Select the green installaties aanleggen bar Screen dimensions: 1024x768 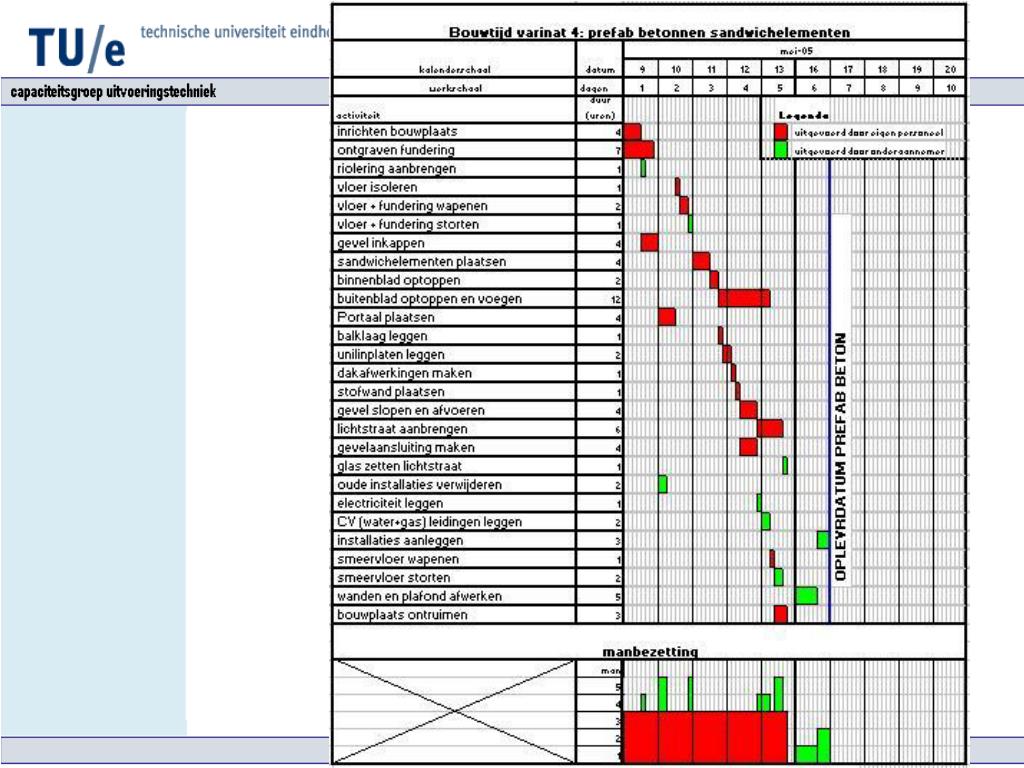coord(822,540)
